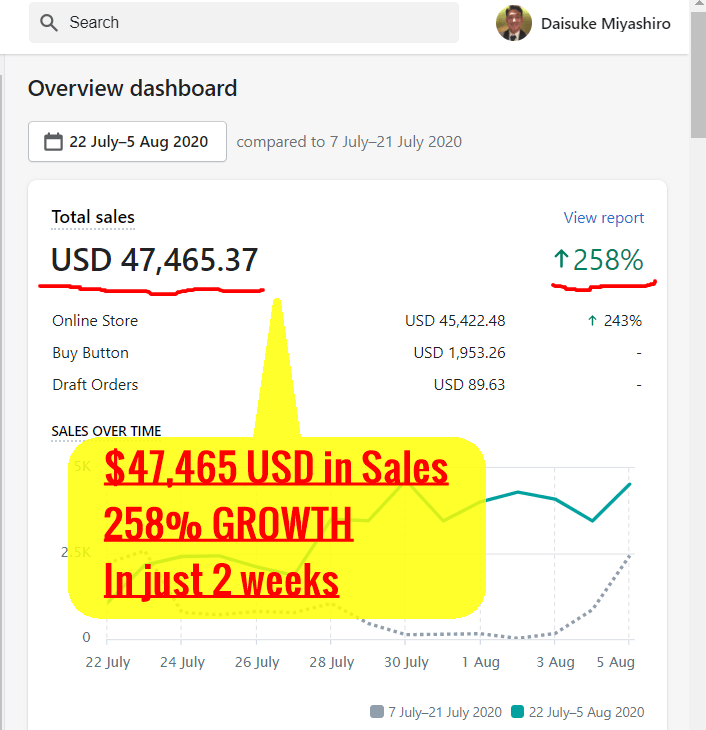Click the magnifying glass search icon
The image size is (706, 730).
click(x=48, y=23)
